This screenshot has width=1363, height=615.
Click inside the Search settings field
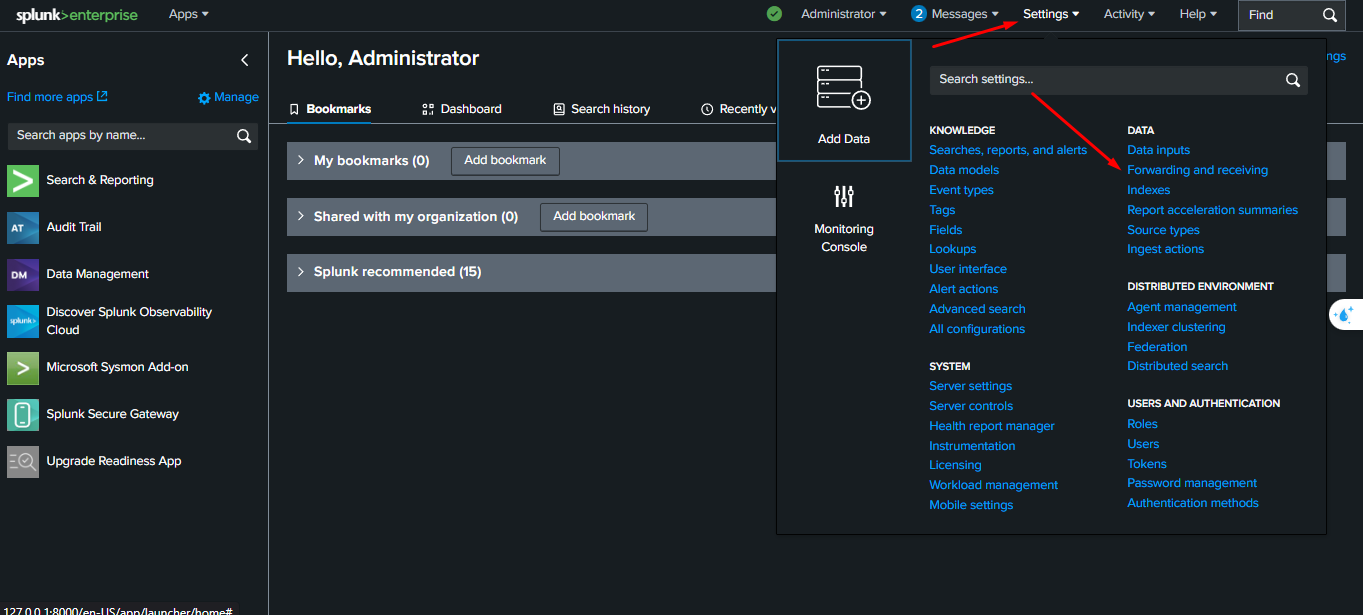click(x=1100, y=79)
